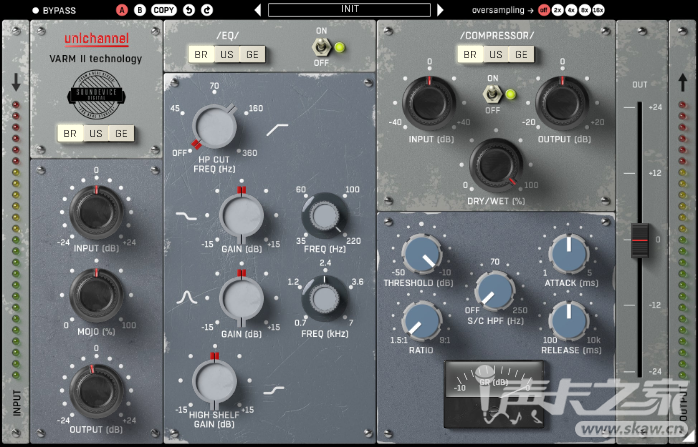
Task: Click the bell curve icon
Action: tap(187, 297)
